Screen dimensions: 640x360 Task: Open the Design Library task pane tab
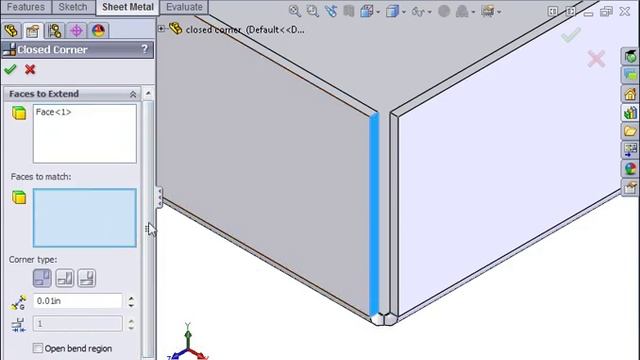[630, 113]
